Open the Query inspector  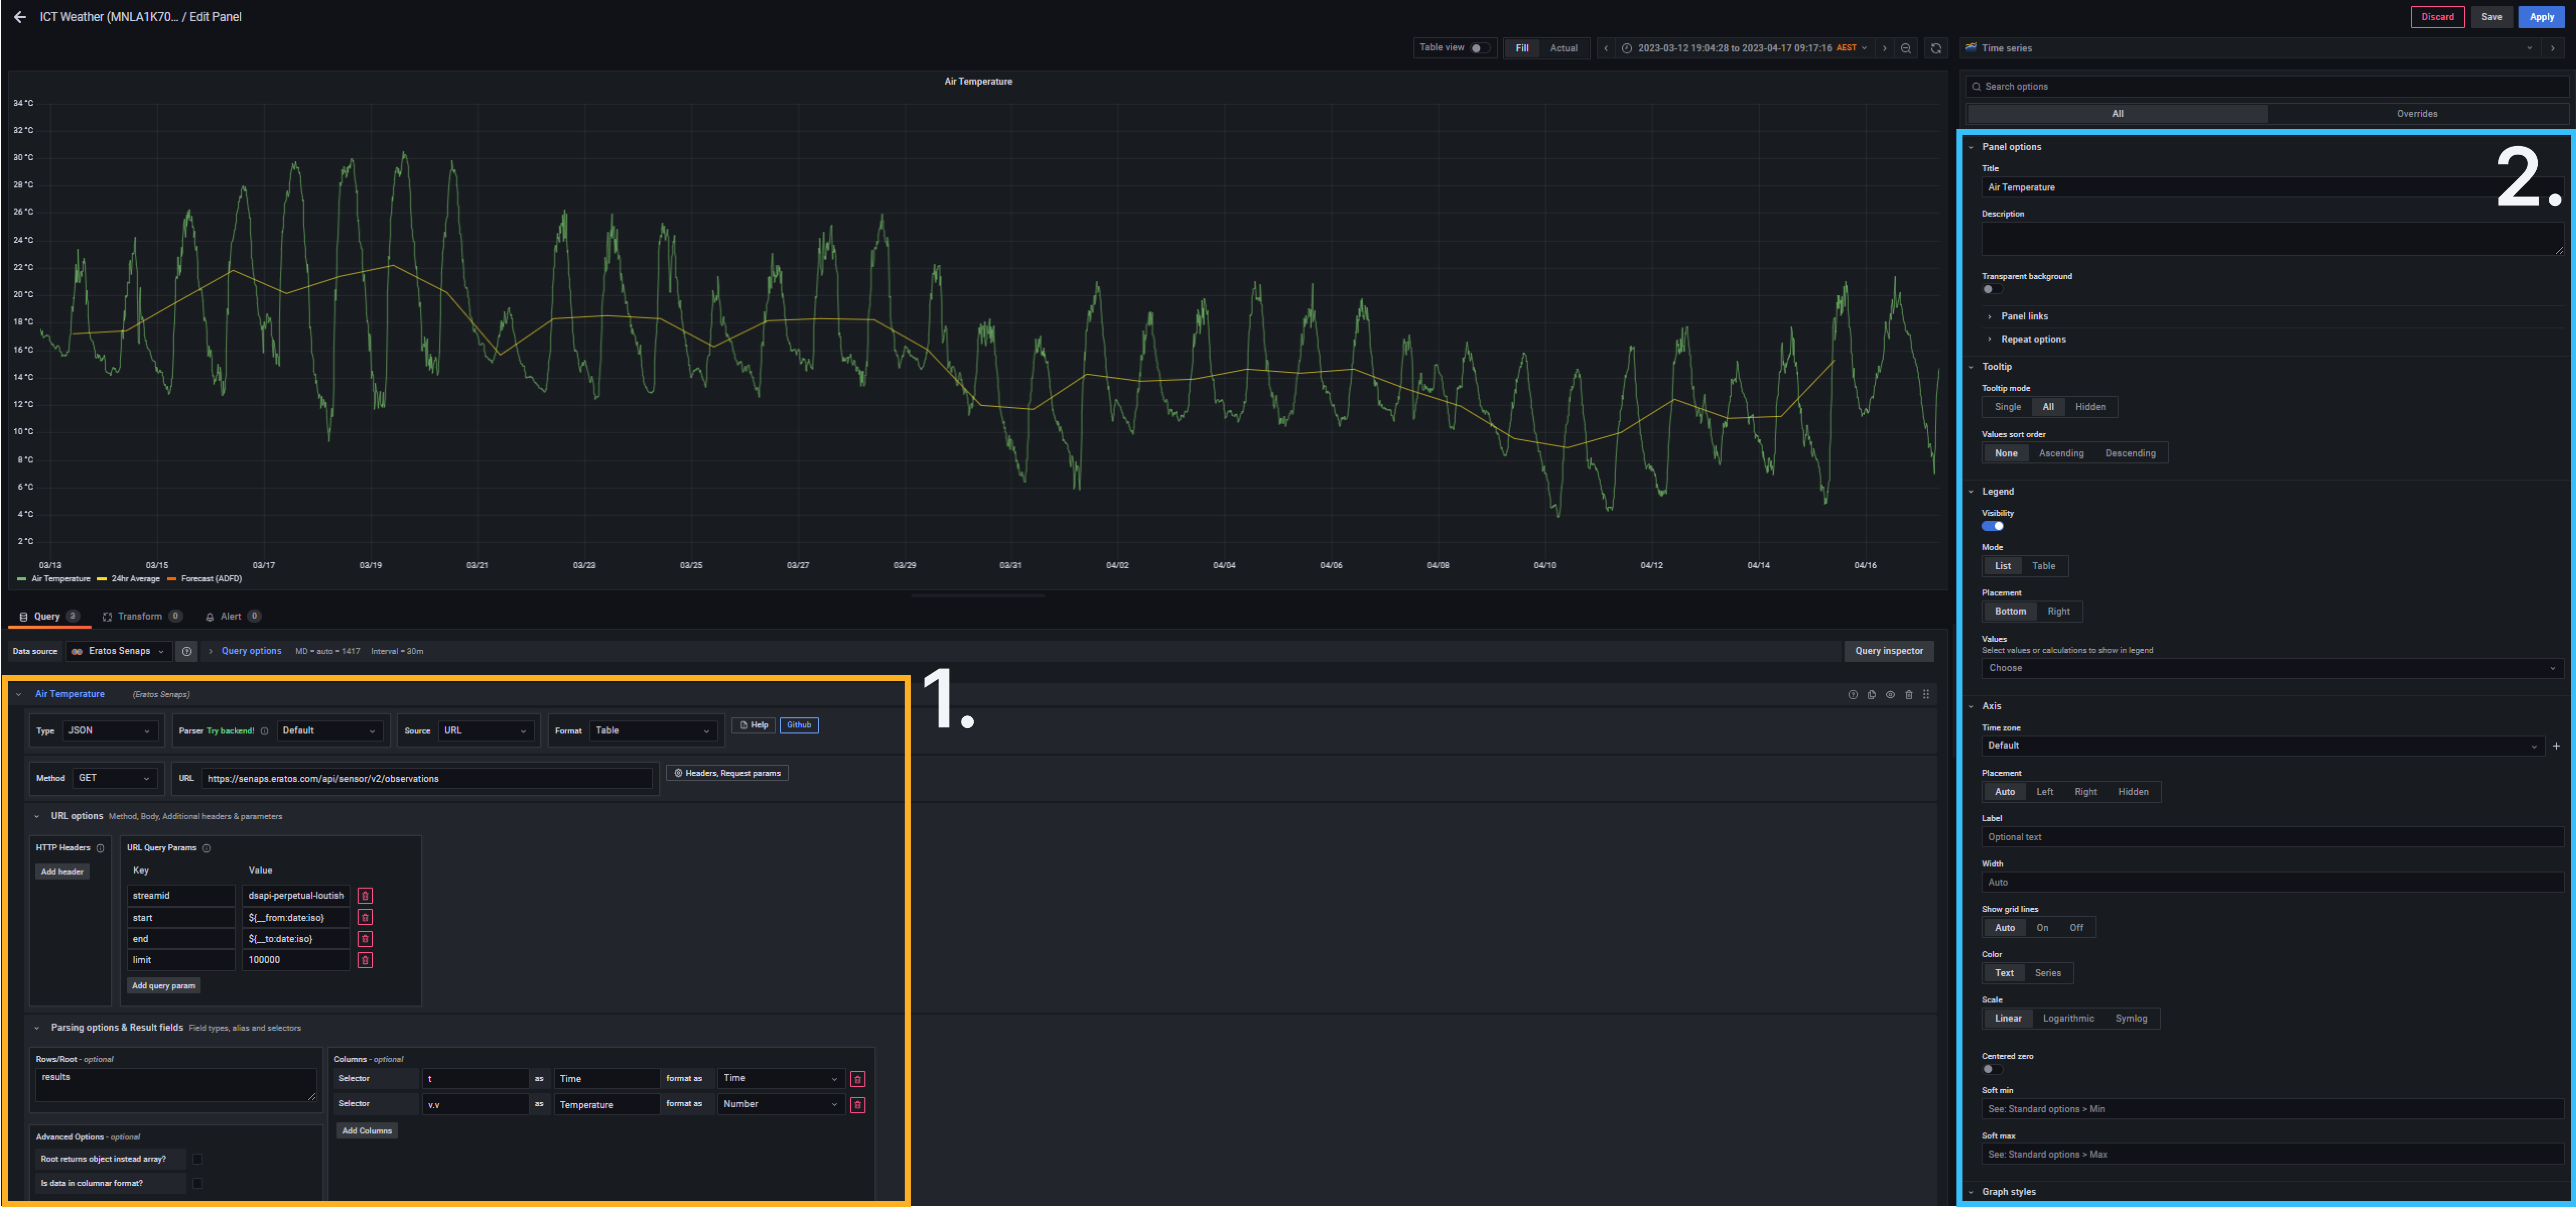tap(1888, 651)
